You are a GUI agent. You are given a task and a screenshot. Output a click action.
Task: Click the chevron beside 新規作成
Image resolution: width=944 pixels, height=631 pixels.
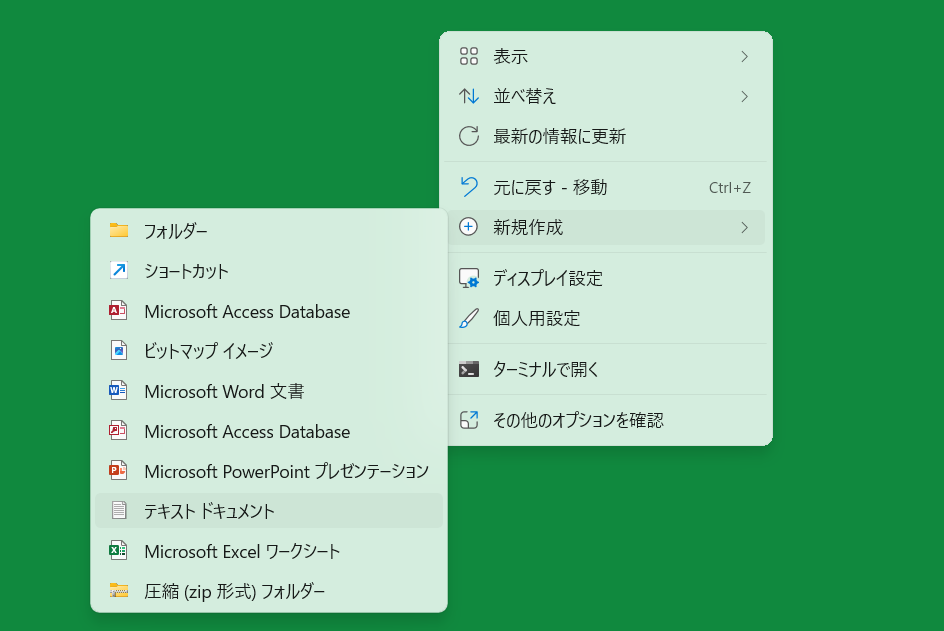[x=744, y=227]
